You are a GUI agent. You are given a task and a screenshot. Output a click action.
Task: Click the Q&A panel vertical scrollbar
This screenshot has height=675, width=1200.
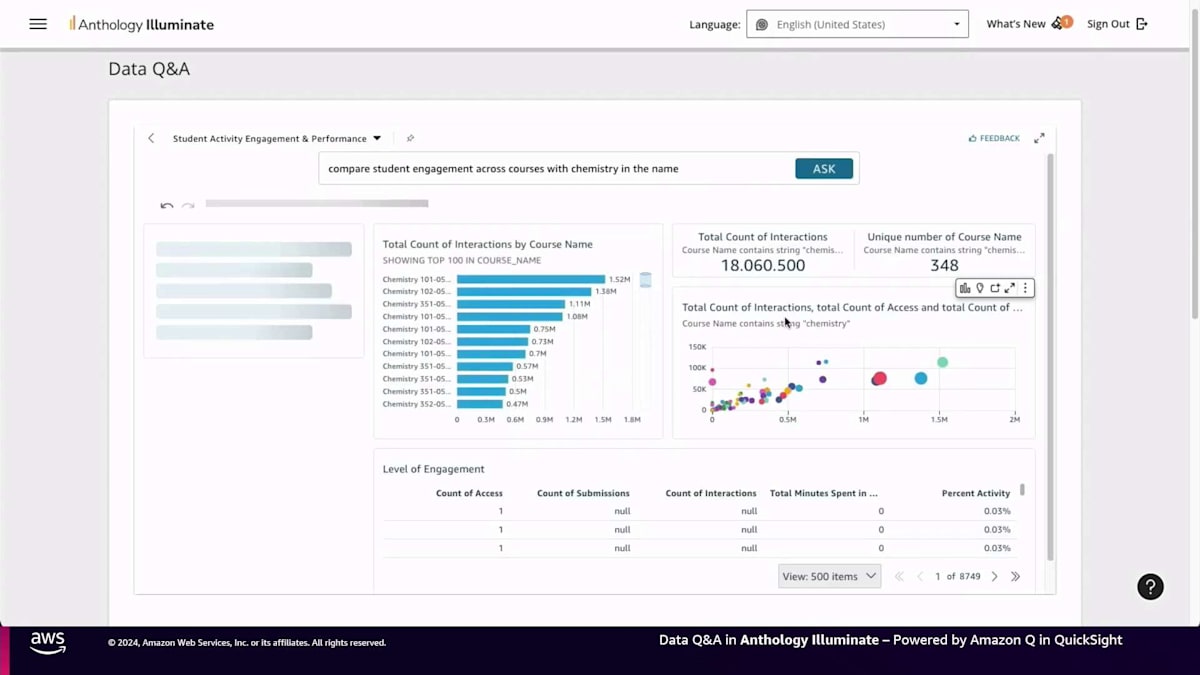click(1049, 355)
